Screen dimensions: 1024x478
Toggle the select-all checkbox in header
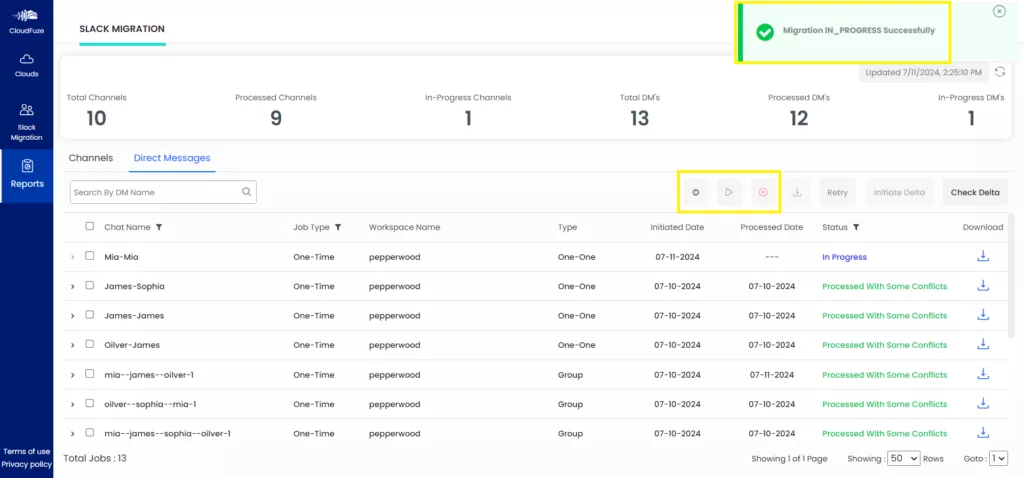[x=89, y=227]
